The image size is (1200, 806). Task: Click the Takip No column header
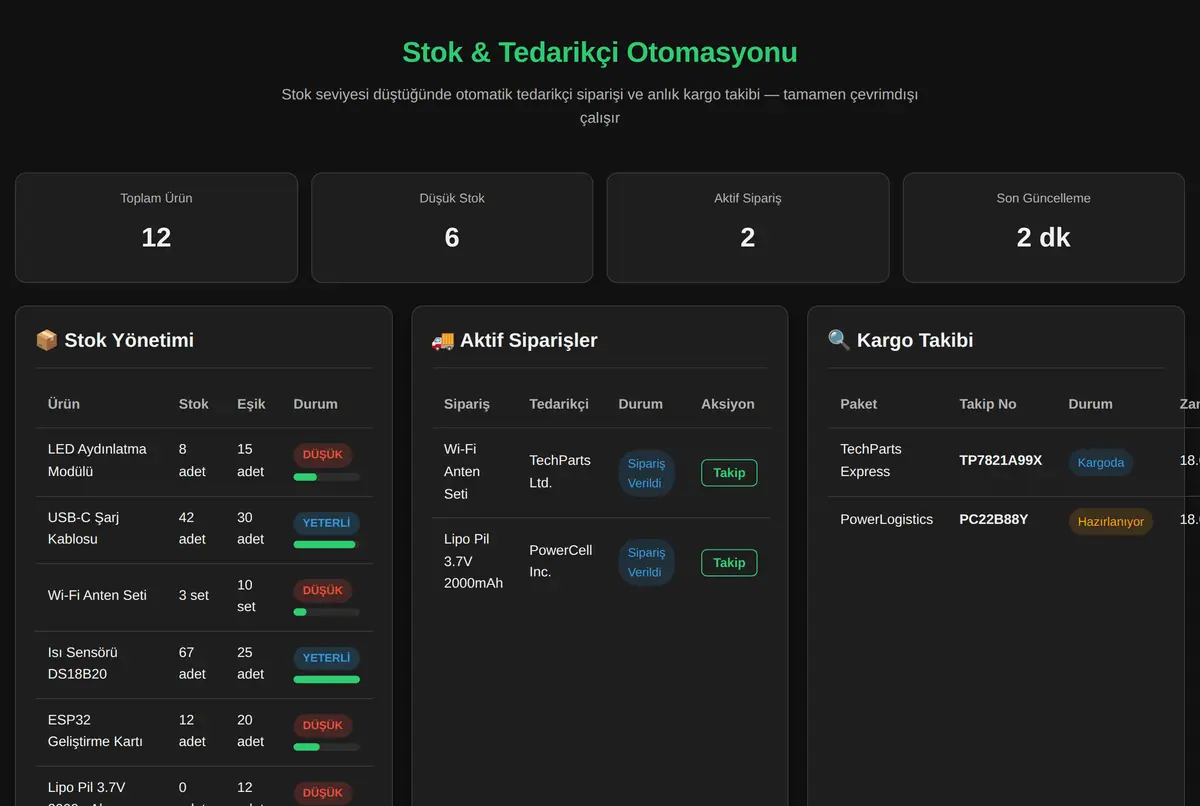click(x=988, y=404)
